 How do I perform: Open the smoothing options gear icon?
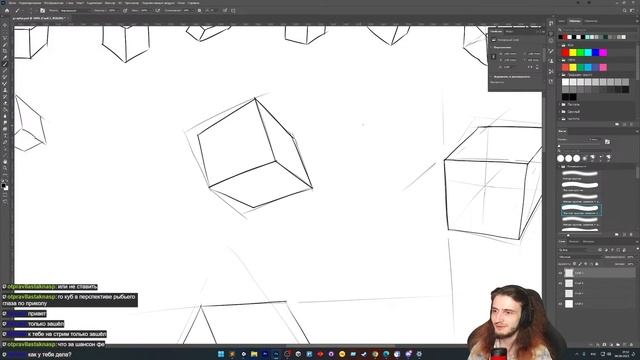[x=199, y=11]
